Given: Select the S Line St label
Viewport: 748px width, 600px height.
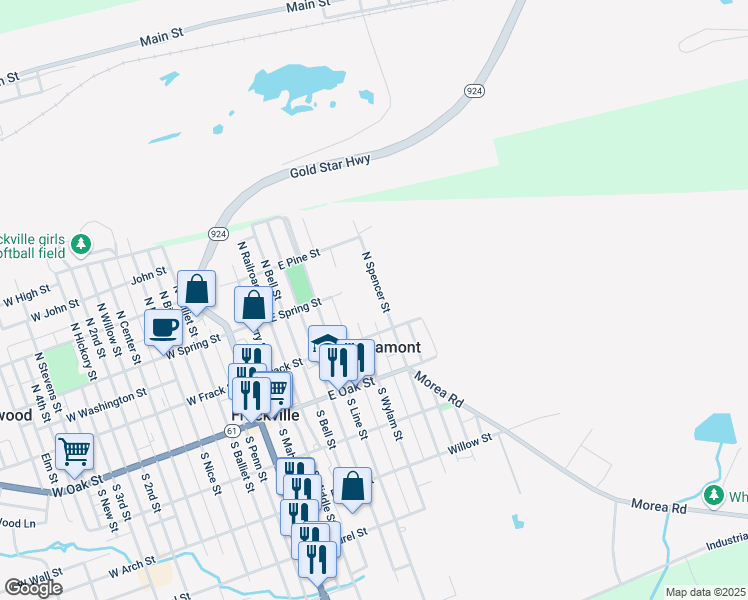Looking at the screenshot, I should pyautogui.click(x=357, y=419).
